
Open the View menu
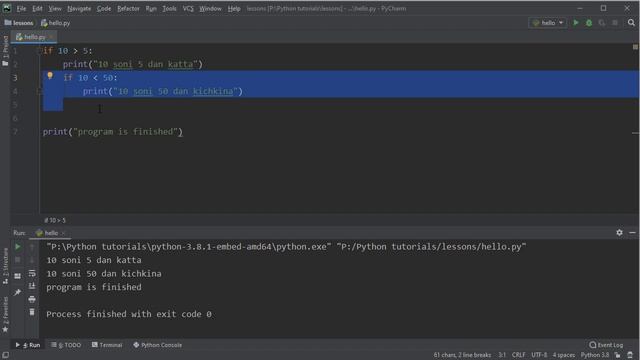click(55, 8)
